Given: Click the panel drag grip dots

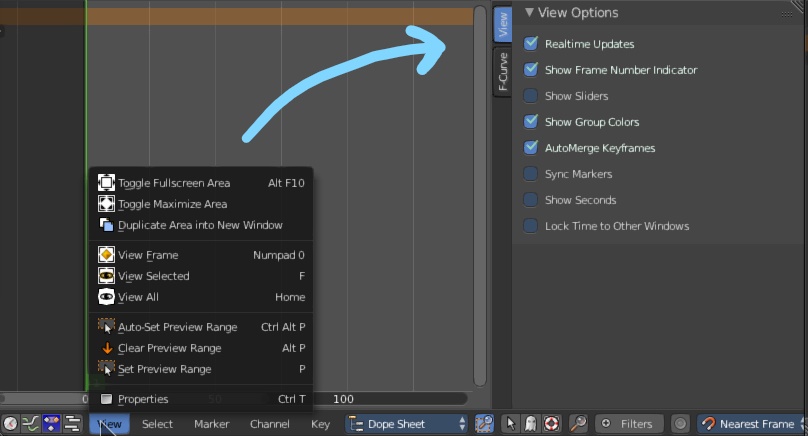Looking at the screenshot, I should pyautogui.click(x=786, y=14).
